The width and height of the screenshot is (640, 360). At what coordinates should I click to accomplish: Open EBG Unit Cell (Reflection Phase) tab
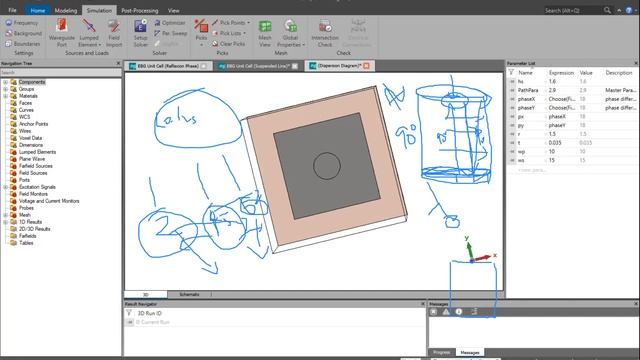pyautogui.click(x=168, y=66)
